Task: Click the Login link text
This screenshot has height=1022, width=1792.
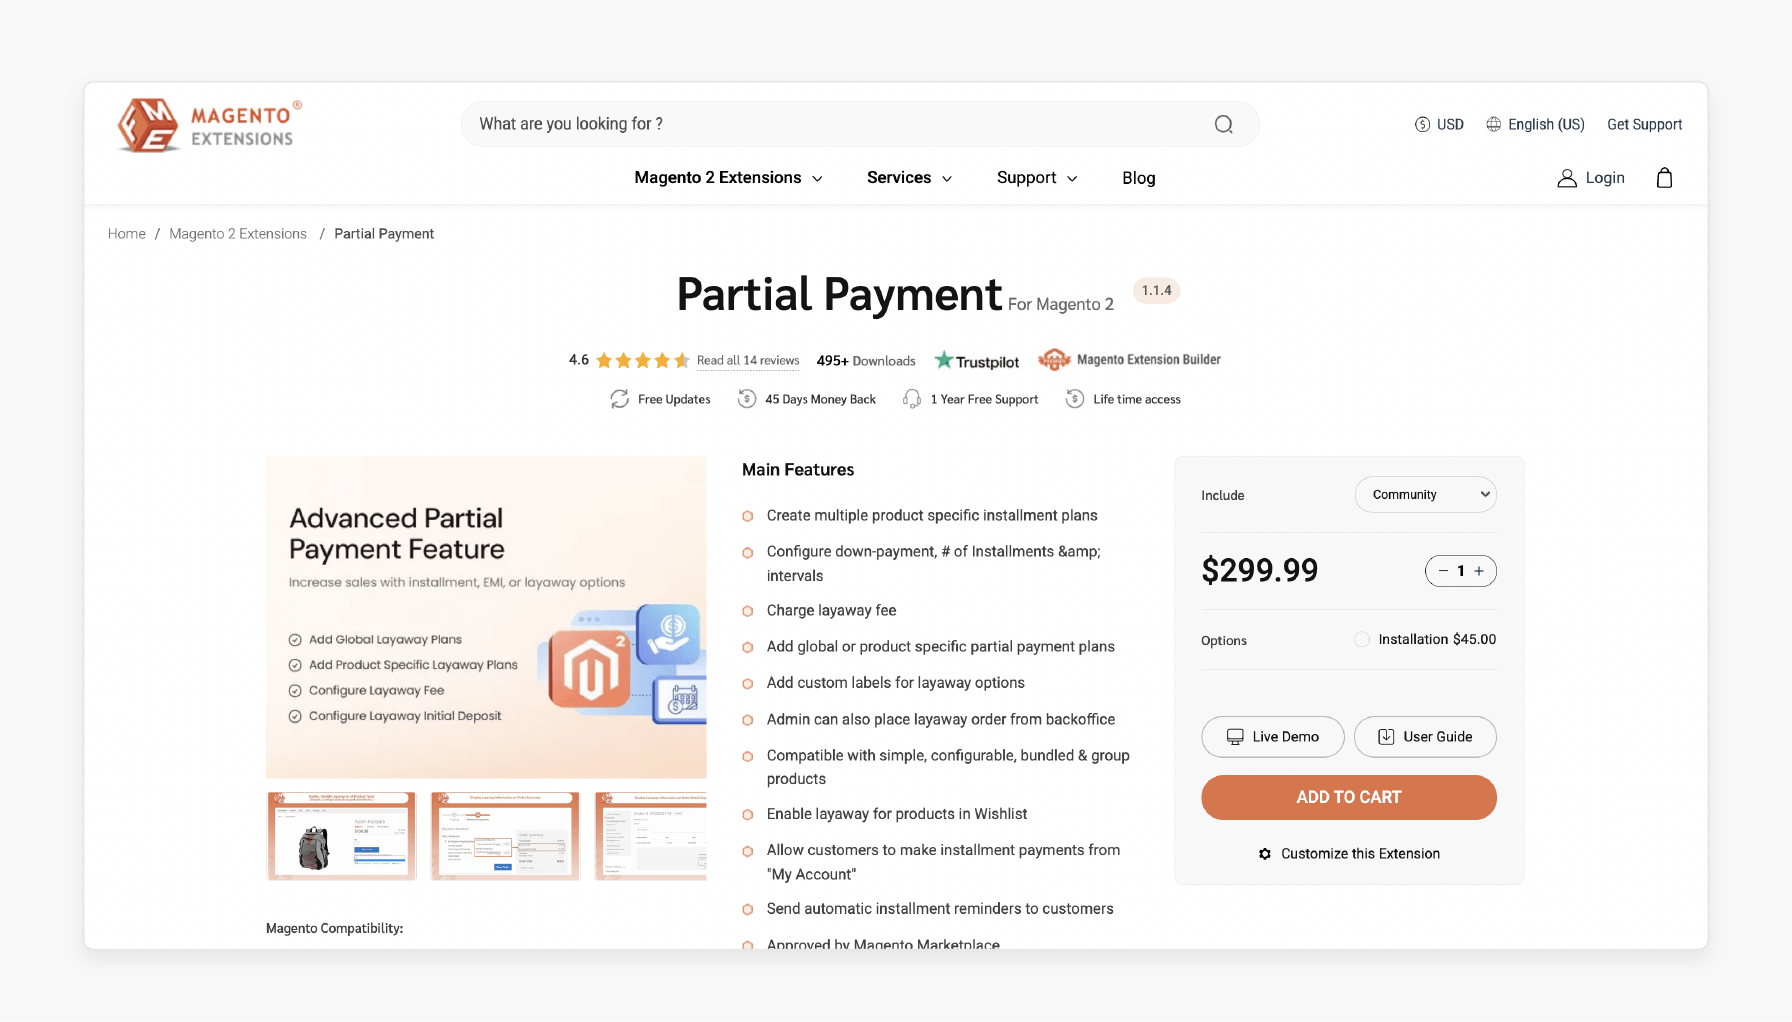Action: 1605,178
